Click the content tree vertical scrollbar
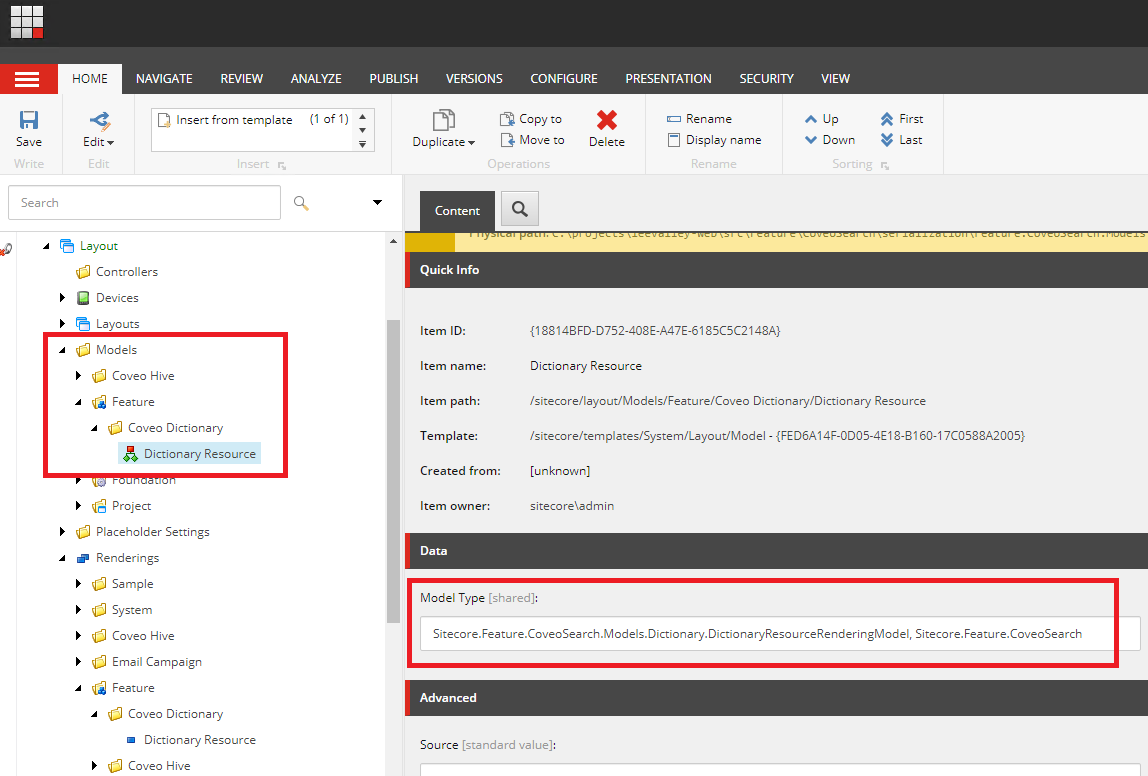The width and height of the screenshot is (1148, 776). tap(393, 472)
